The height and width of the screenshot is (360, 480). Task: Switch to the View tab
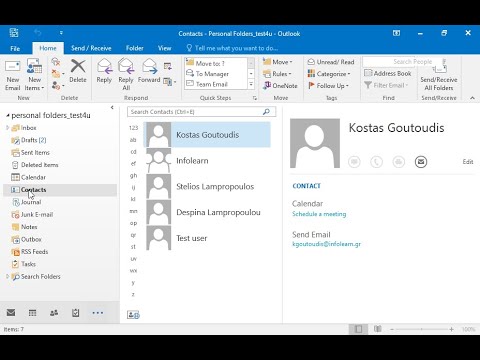click(164, 48)
